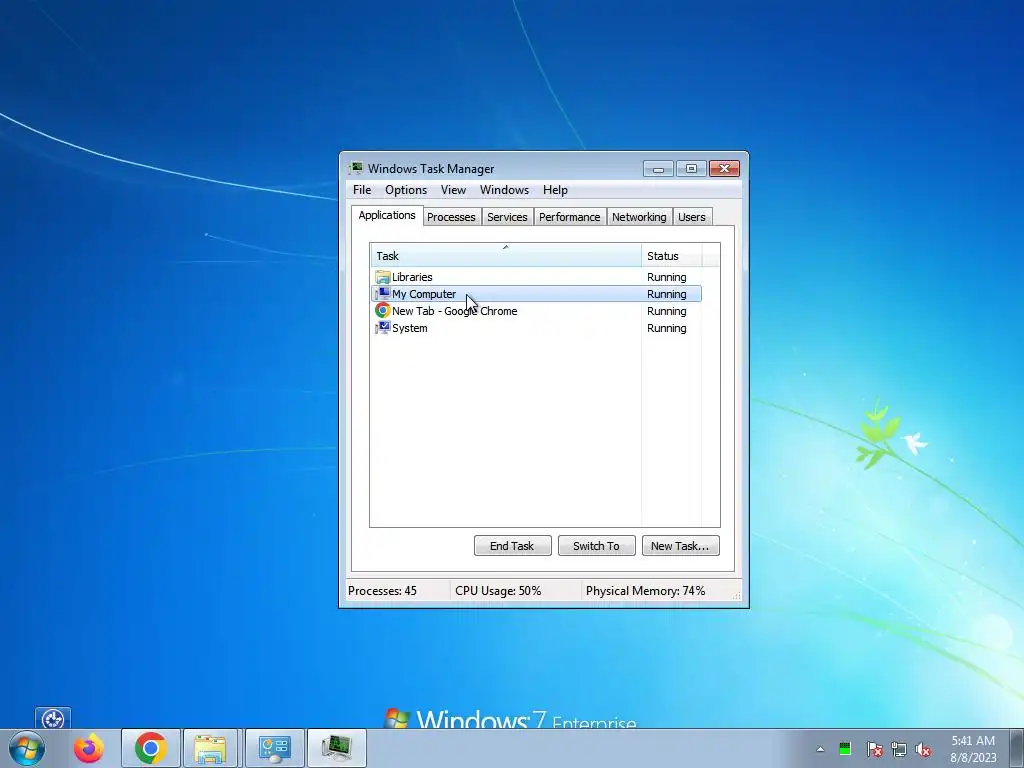The height and width of the screenshot is (768, 1024).
Task: Select the Libraries task row
Action: (x=536, y=277)
